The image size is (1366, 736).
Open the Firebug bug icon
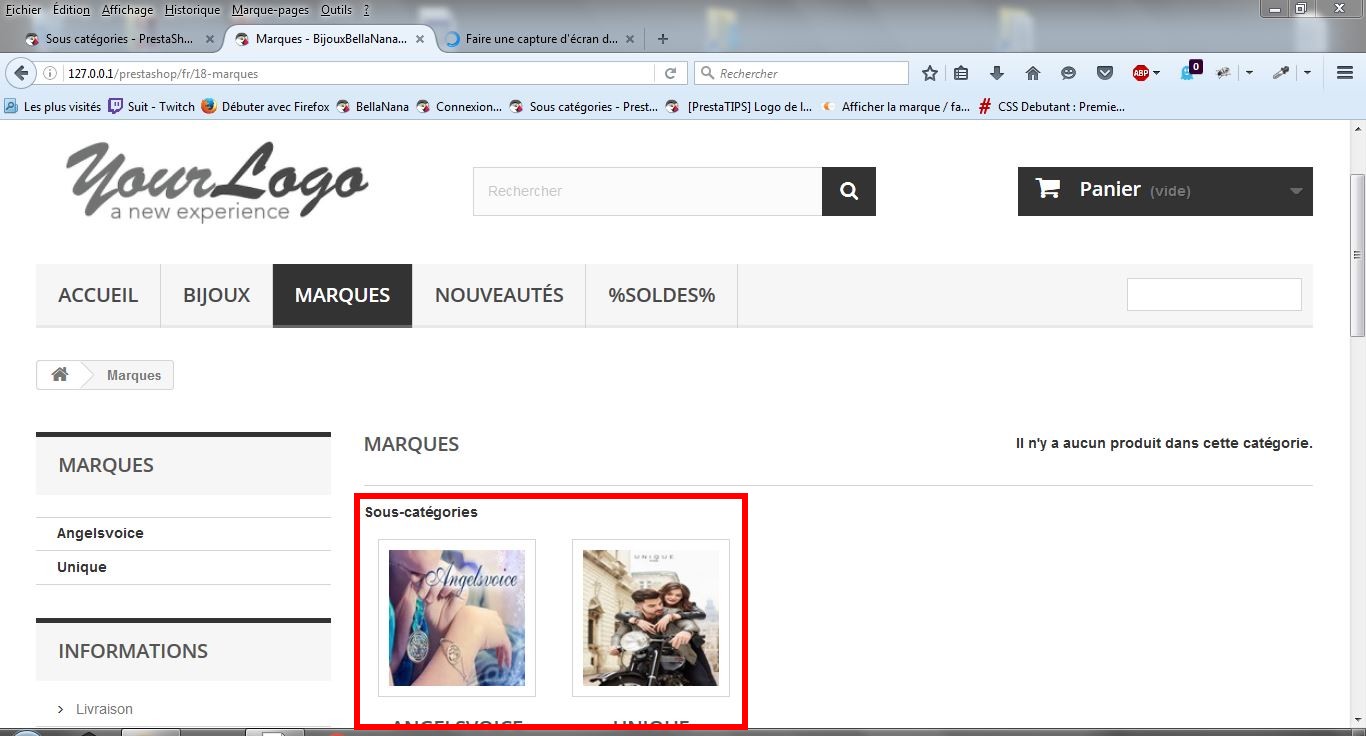(x=1223, y=73)
